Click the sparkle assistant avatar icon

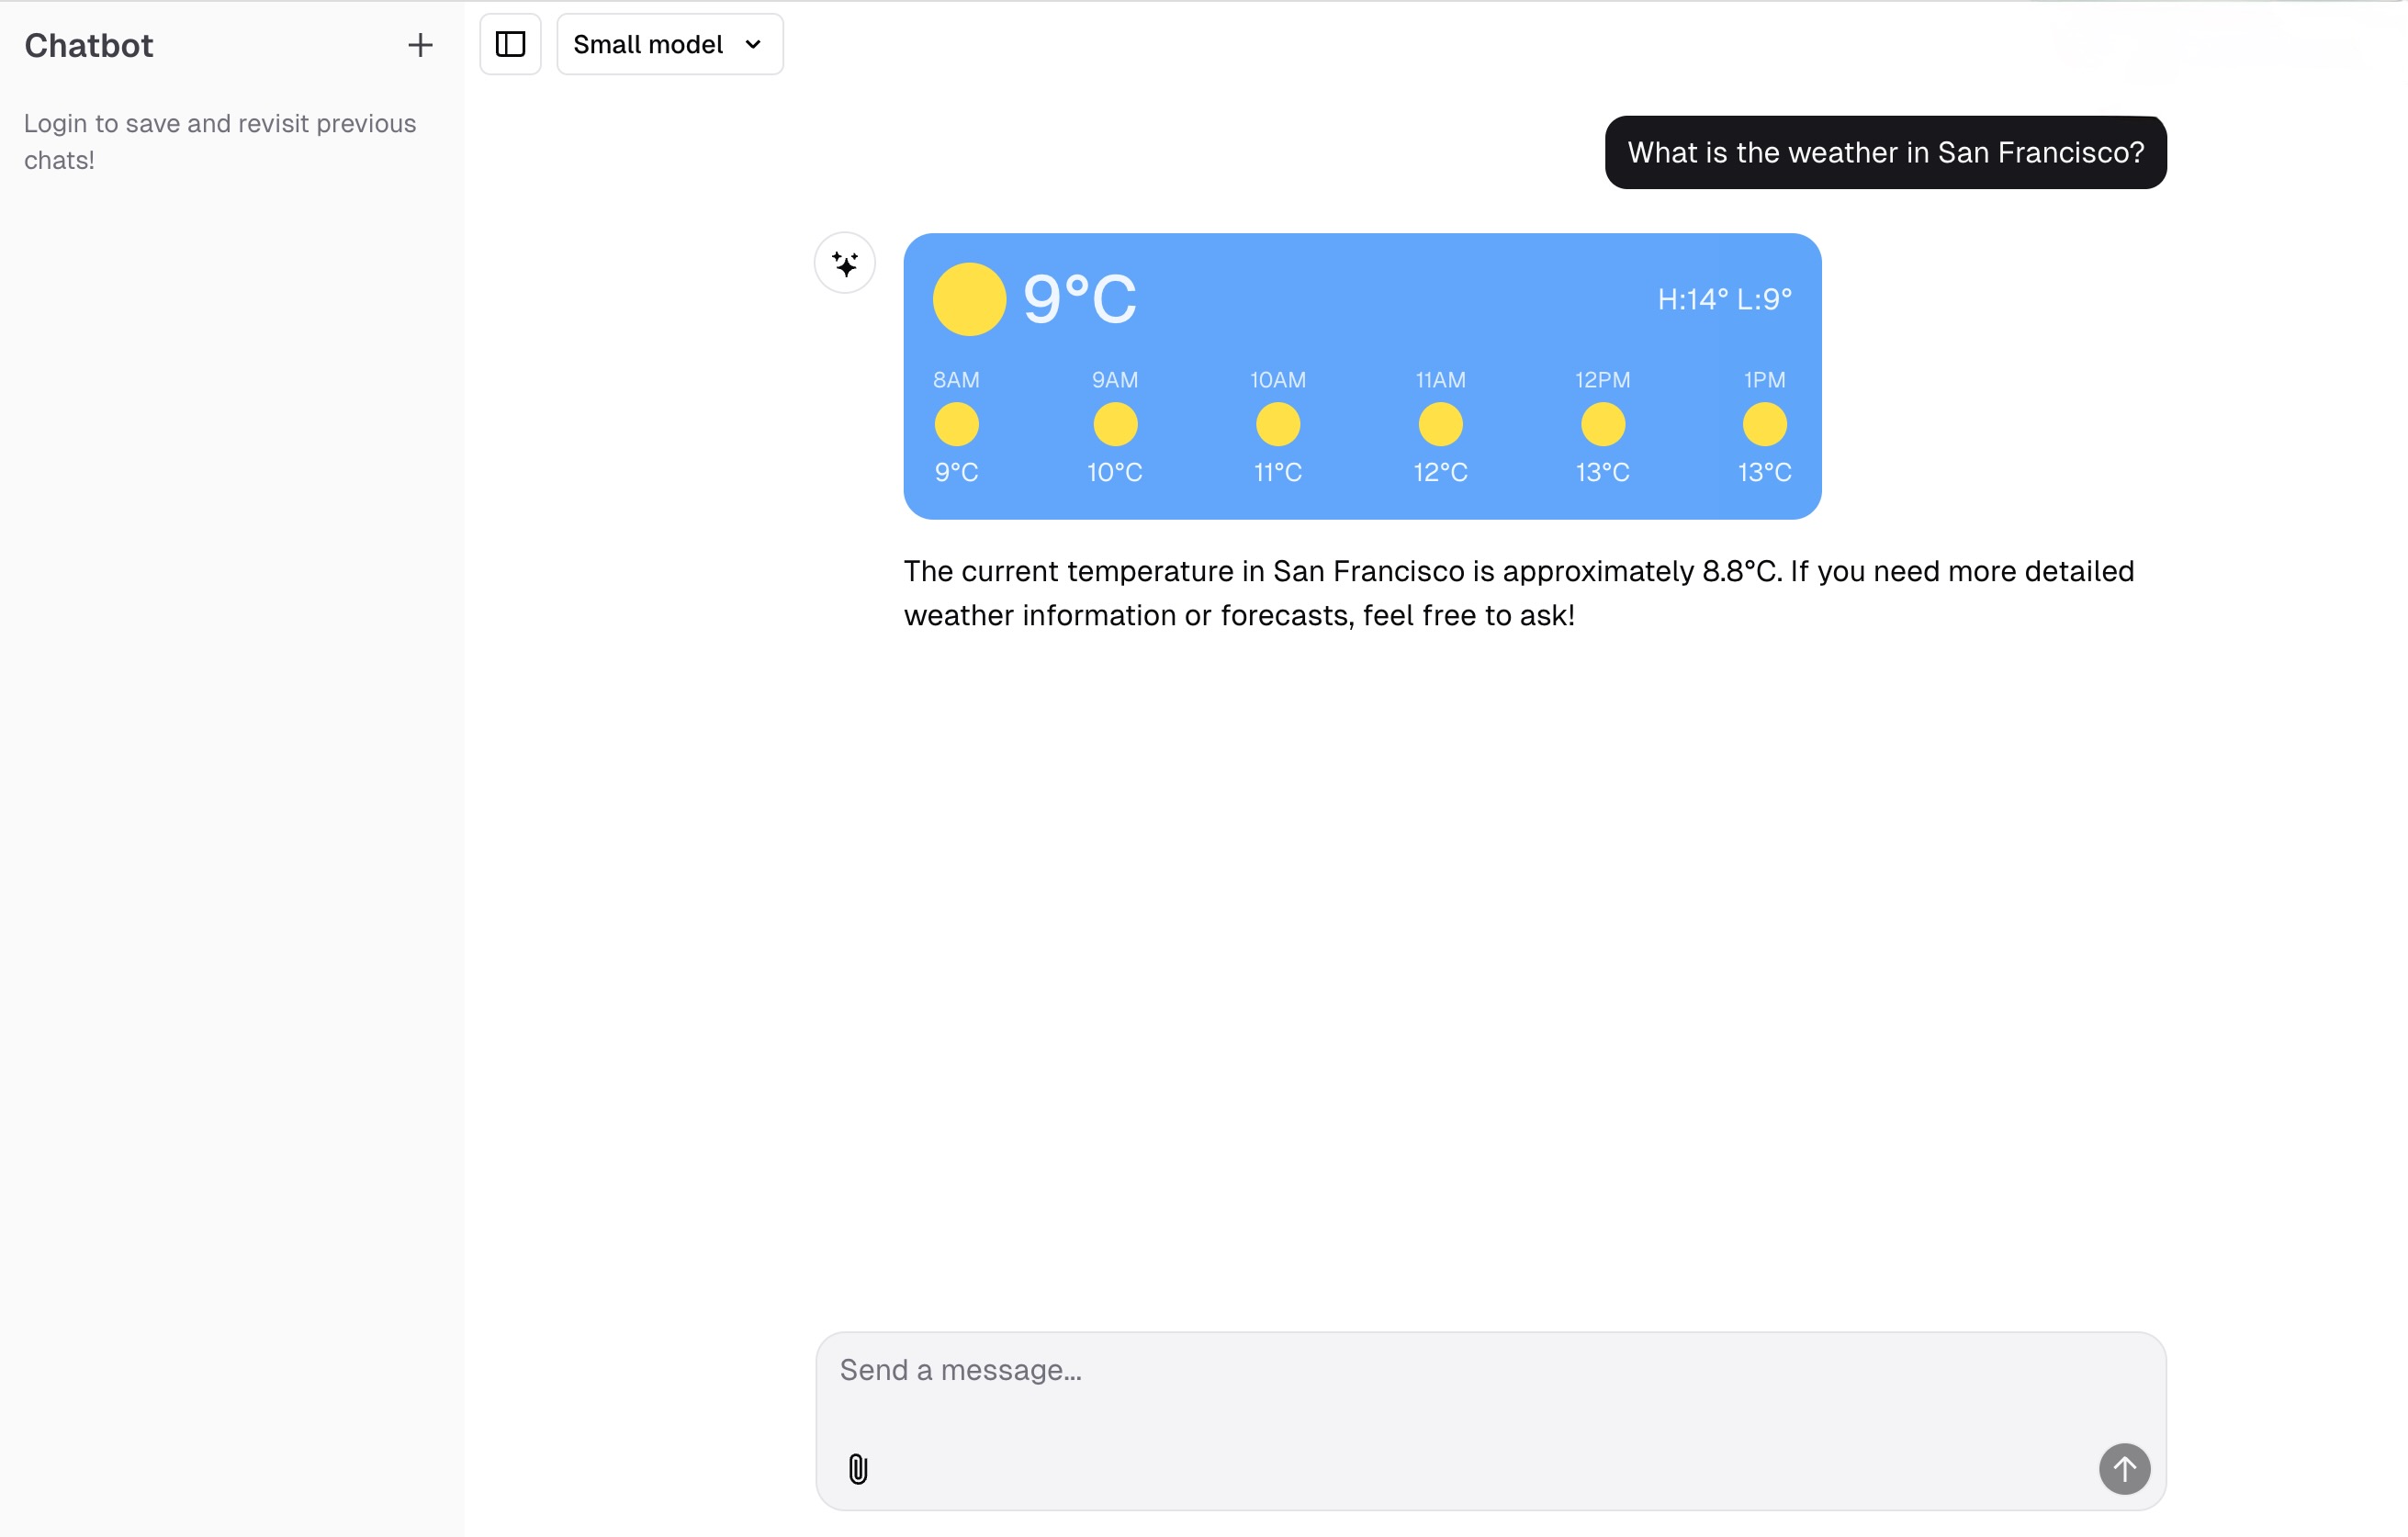[845, 263]
